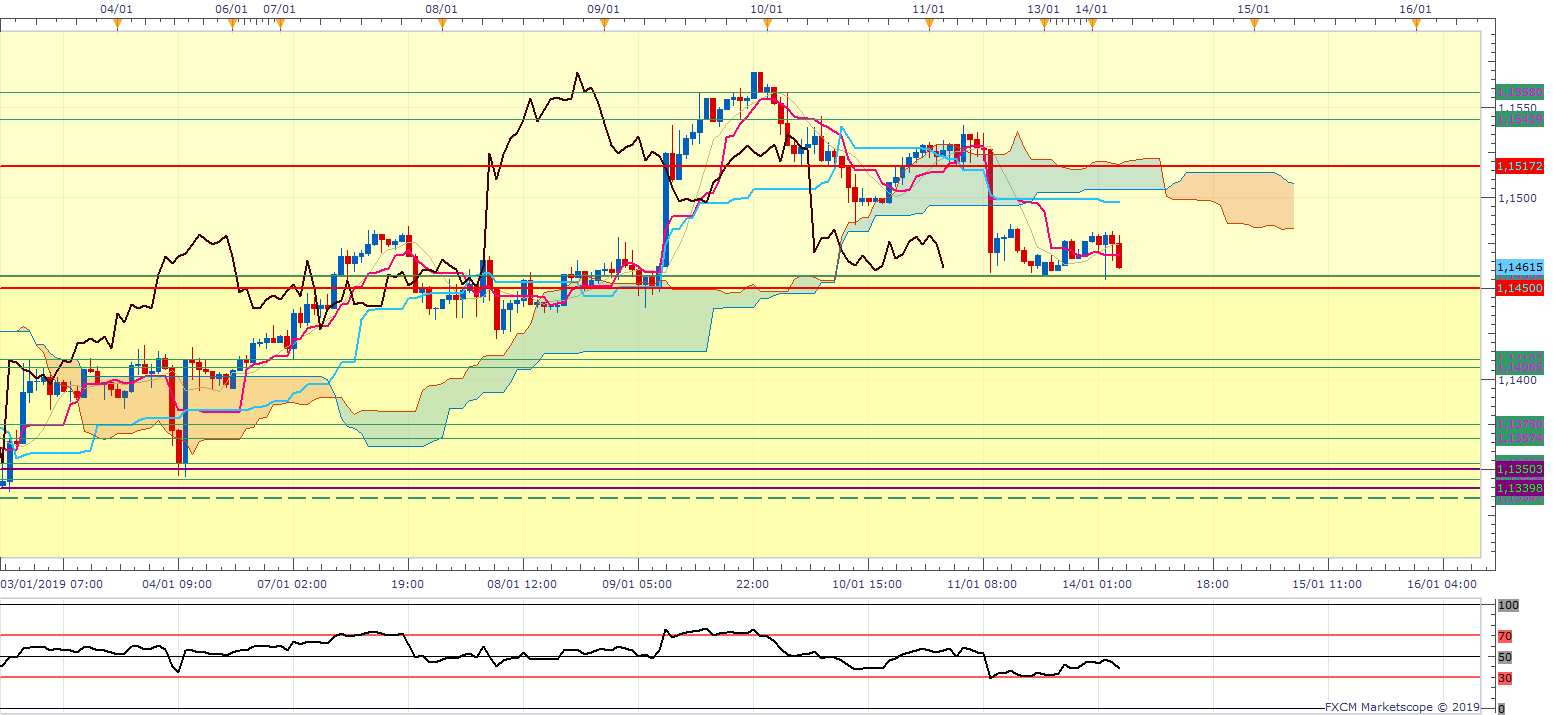Image resolution: width=1553 pixels, height=715 pixels.
Task: Select the red 1,14500 price level label
Action: 1519,288
